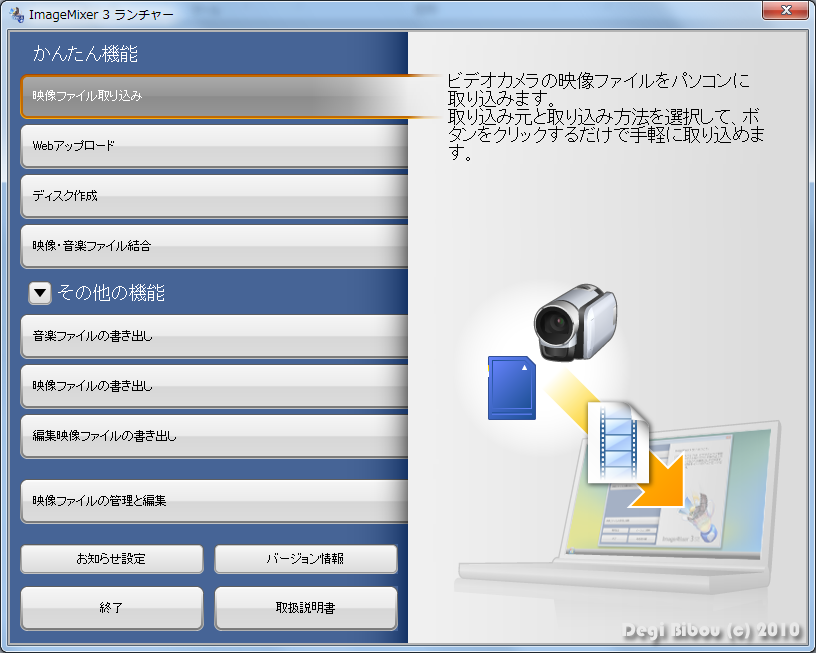This screenshot has height=653, width=816.
Task: Collapse the その他の機能 section arrow
Action: point(40,293)
